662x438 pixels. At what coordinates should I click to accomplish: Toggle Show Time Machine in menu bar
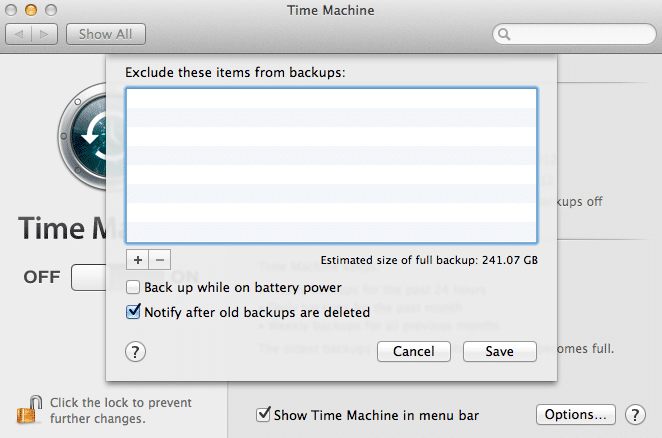coord(264,414)
